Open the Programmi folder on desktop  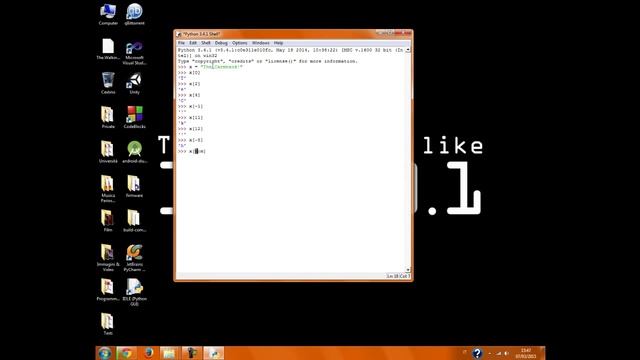click(x=108, y=290)
